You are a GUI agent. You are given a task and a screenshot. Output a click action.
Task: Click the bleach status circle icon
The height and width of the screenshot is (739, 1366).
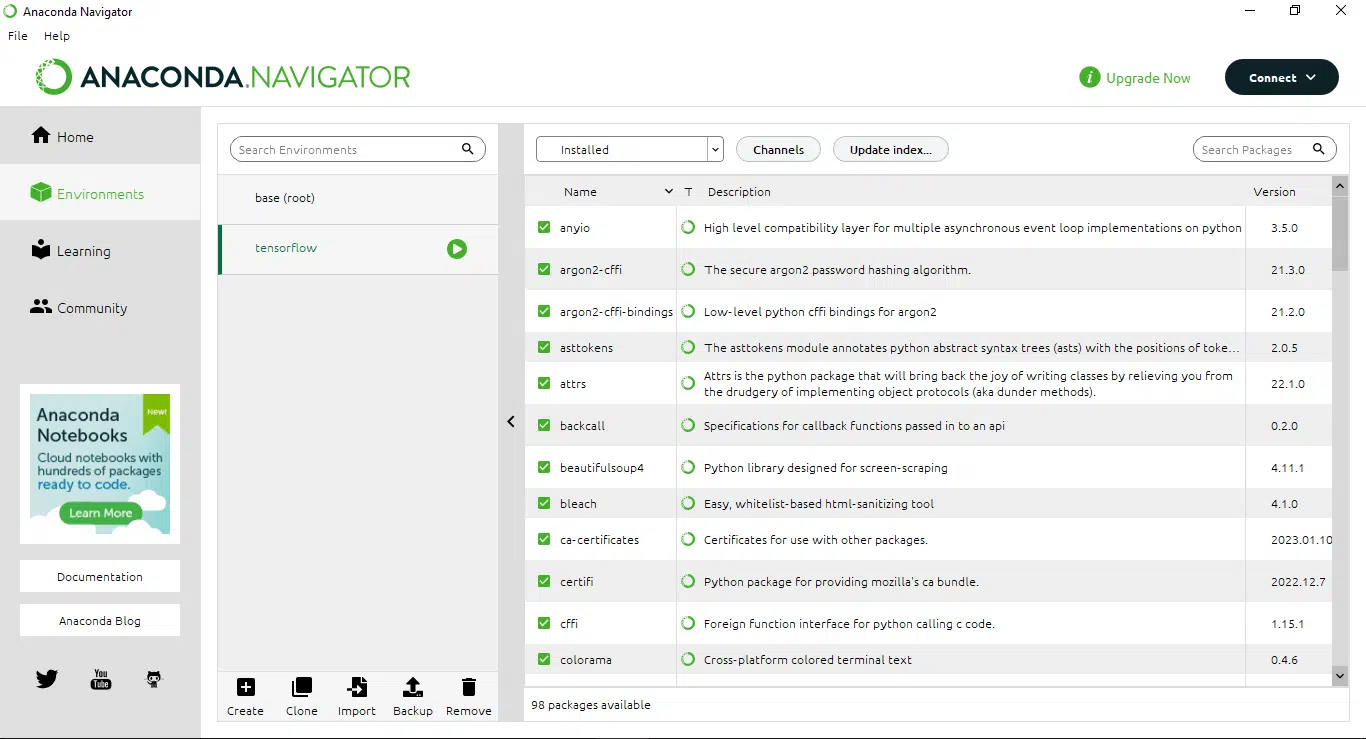point(688,503)
